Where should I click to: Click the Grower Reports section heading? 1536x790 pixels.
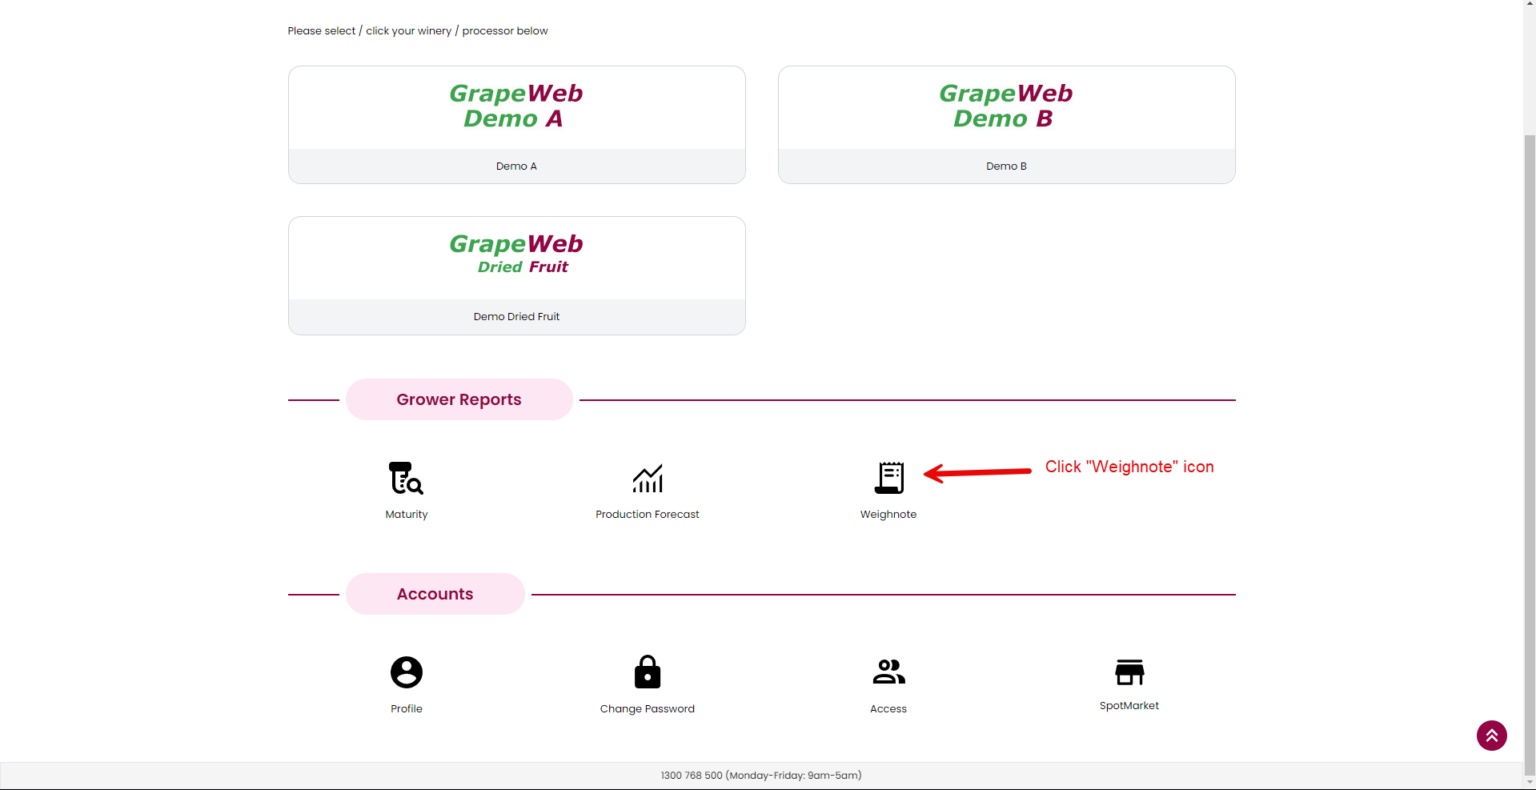[x=459, y=399]
